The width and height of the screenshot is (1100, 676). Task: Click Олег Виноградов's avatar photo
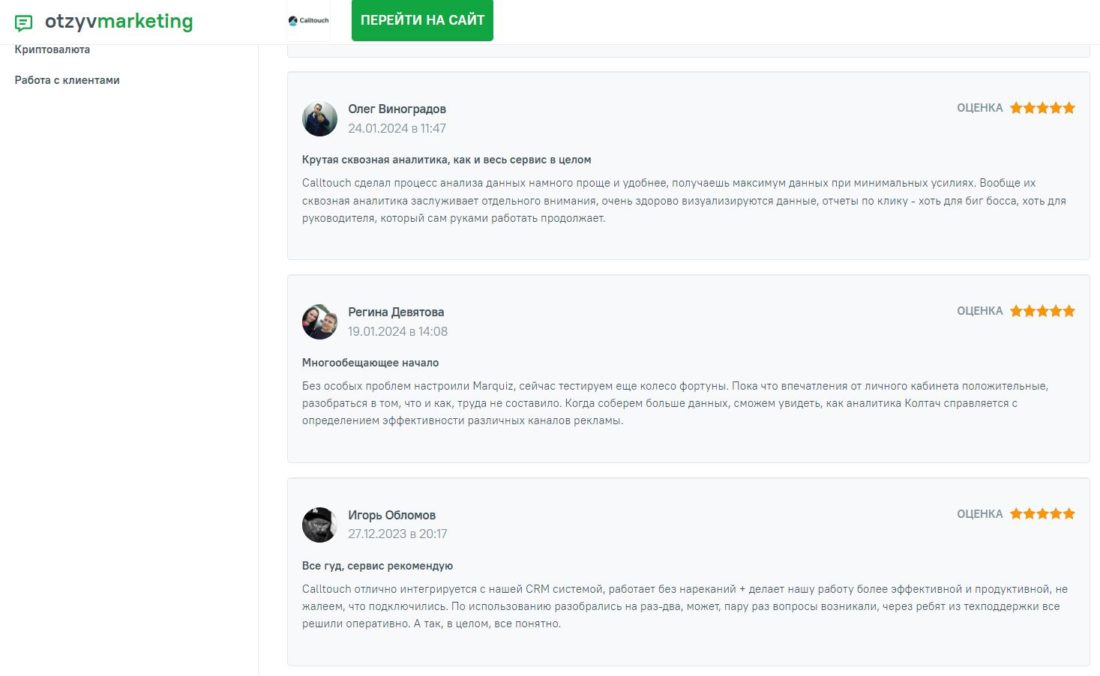(320, 119)
